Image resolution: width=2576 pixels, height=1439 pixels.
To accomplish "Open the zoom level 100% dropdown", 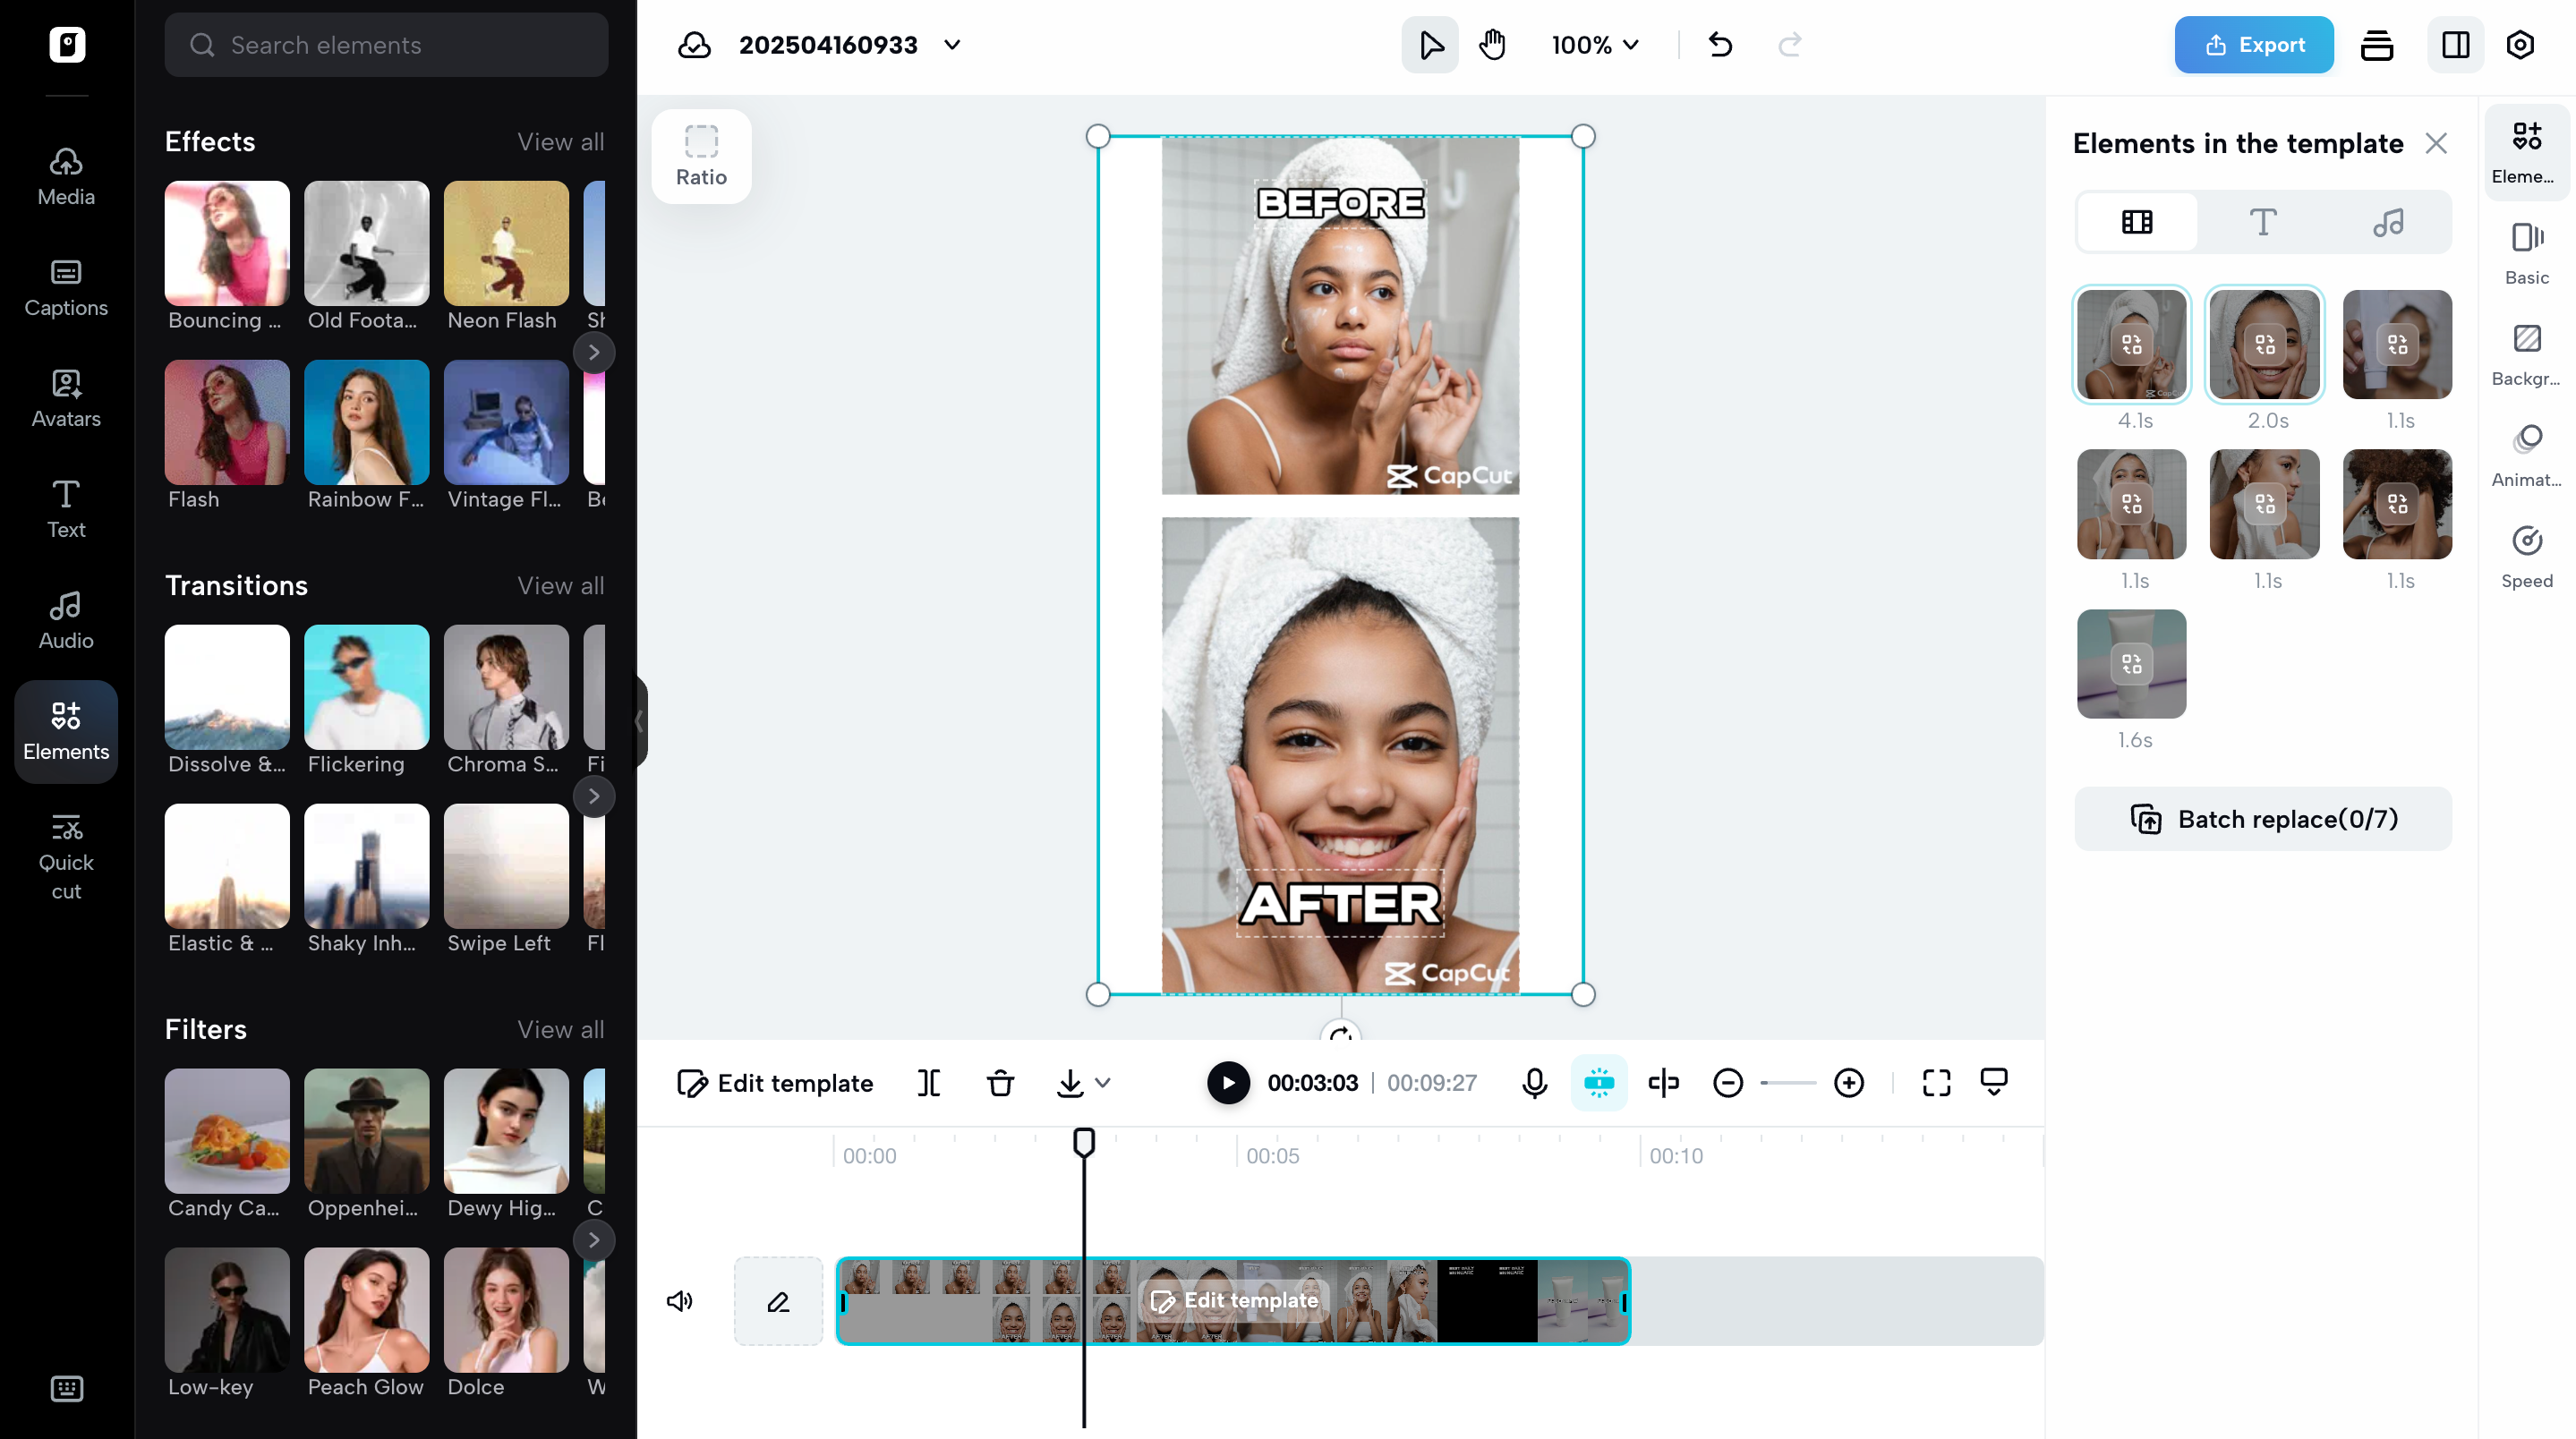I will [x=1594, y=44].
